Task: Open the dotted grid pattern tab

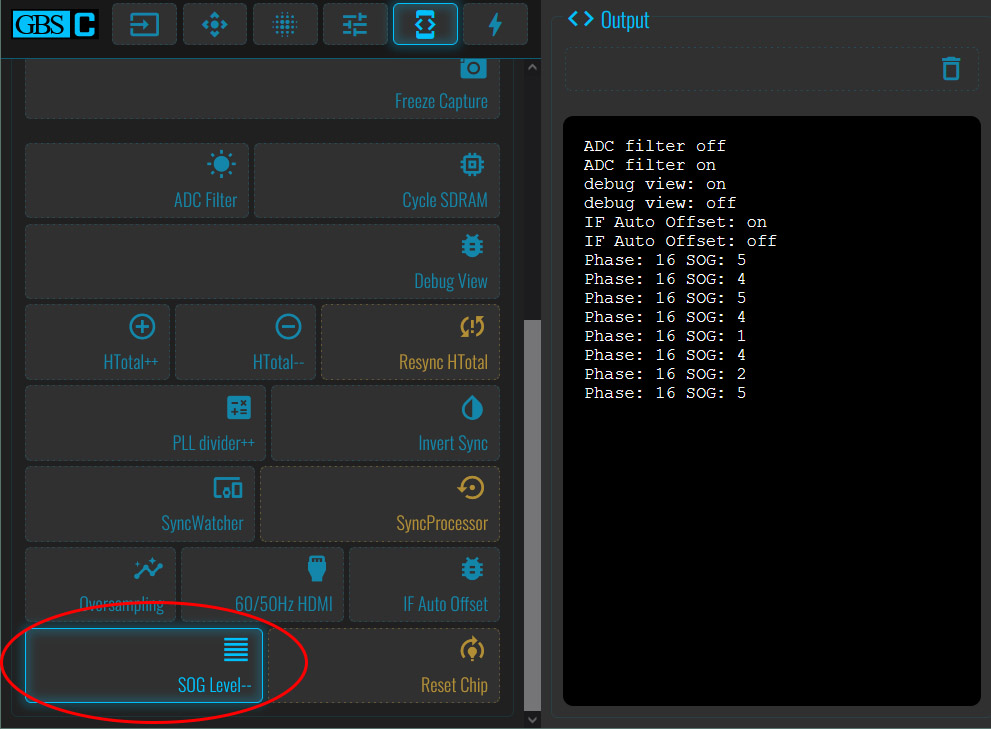Action: pyautogui.click(x=285, y=25)
